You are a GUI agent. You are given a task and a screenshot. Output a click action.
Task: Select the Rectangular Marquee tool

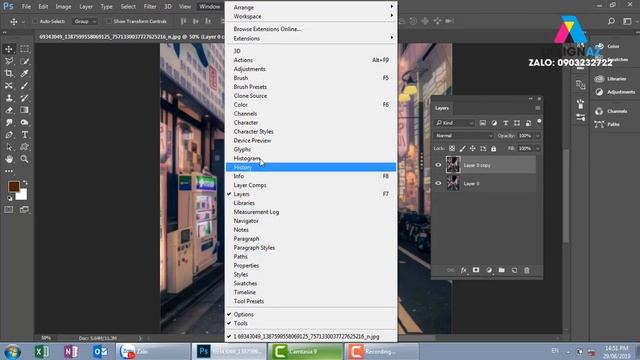point(24,49)
